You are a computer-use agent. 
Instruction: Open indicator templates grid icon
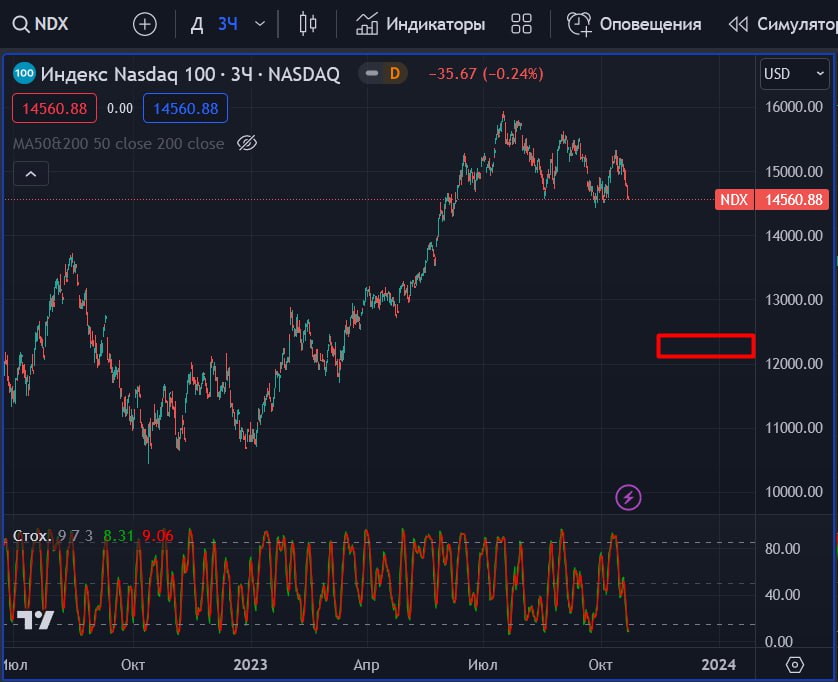(x=521, y=24)
